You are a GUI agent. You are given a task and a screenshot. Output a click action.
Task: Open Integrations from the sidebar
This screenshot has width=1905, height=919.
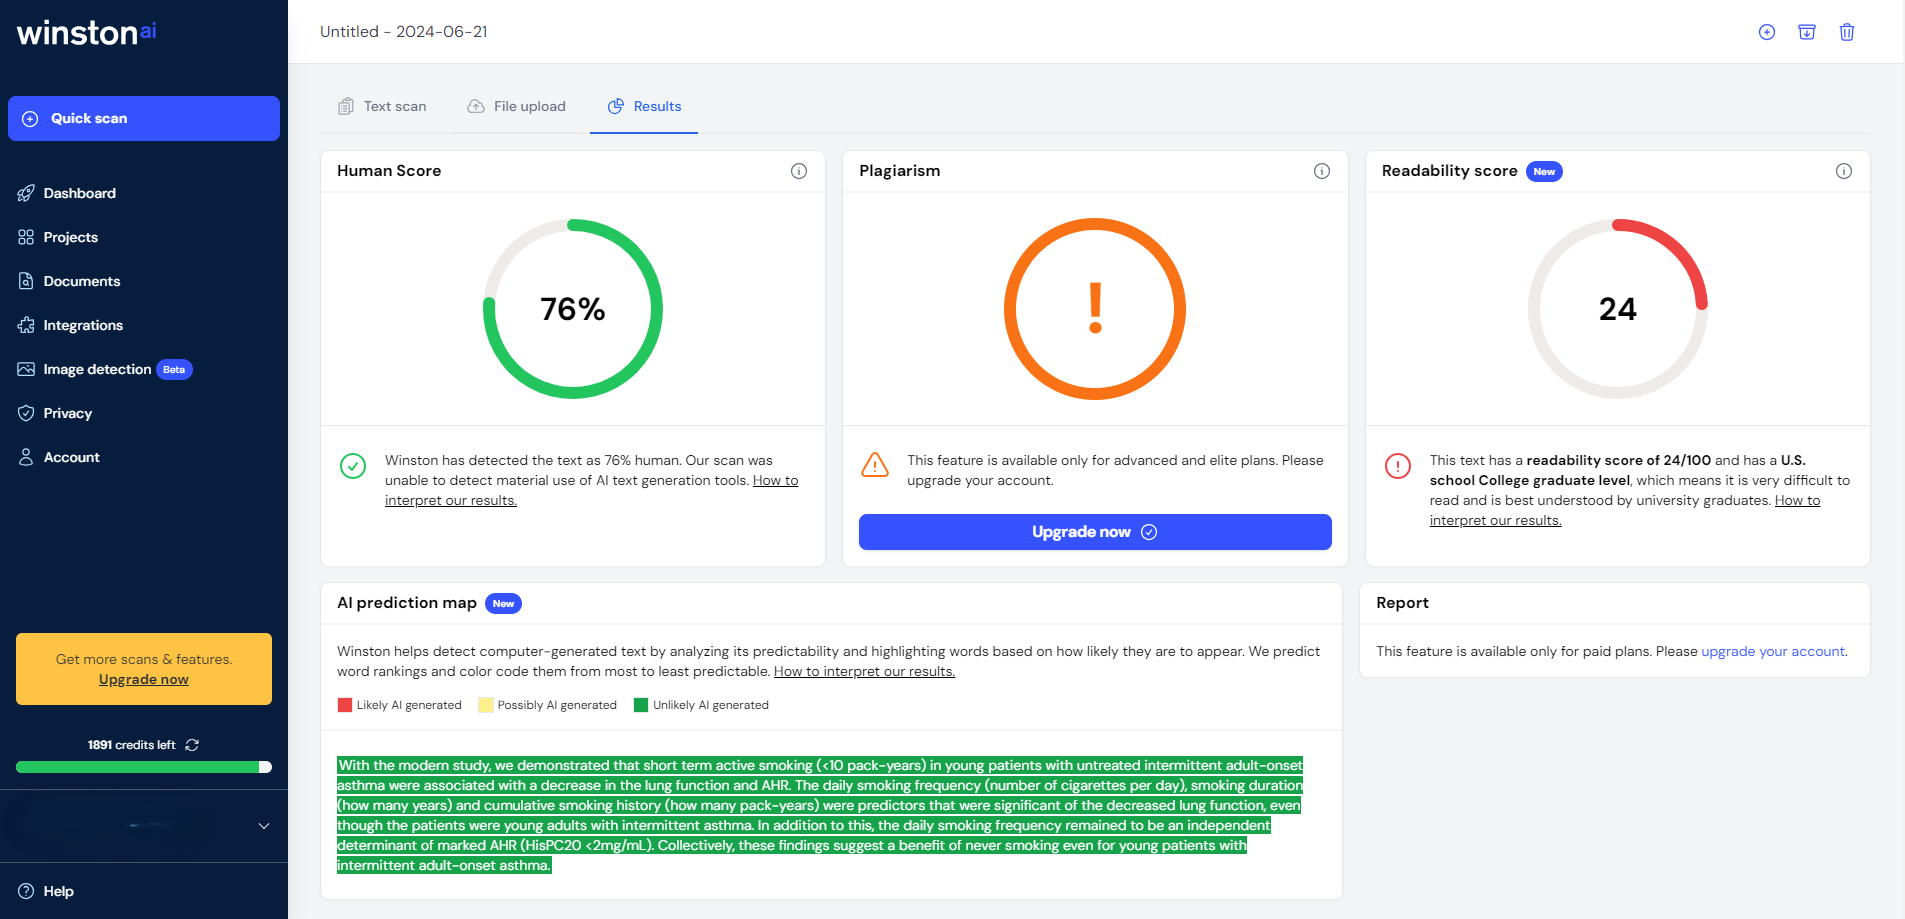[x=83, y=325]
